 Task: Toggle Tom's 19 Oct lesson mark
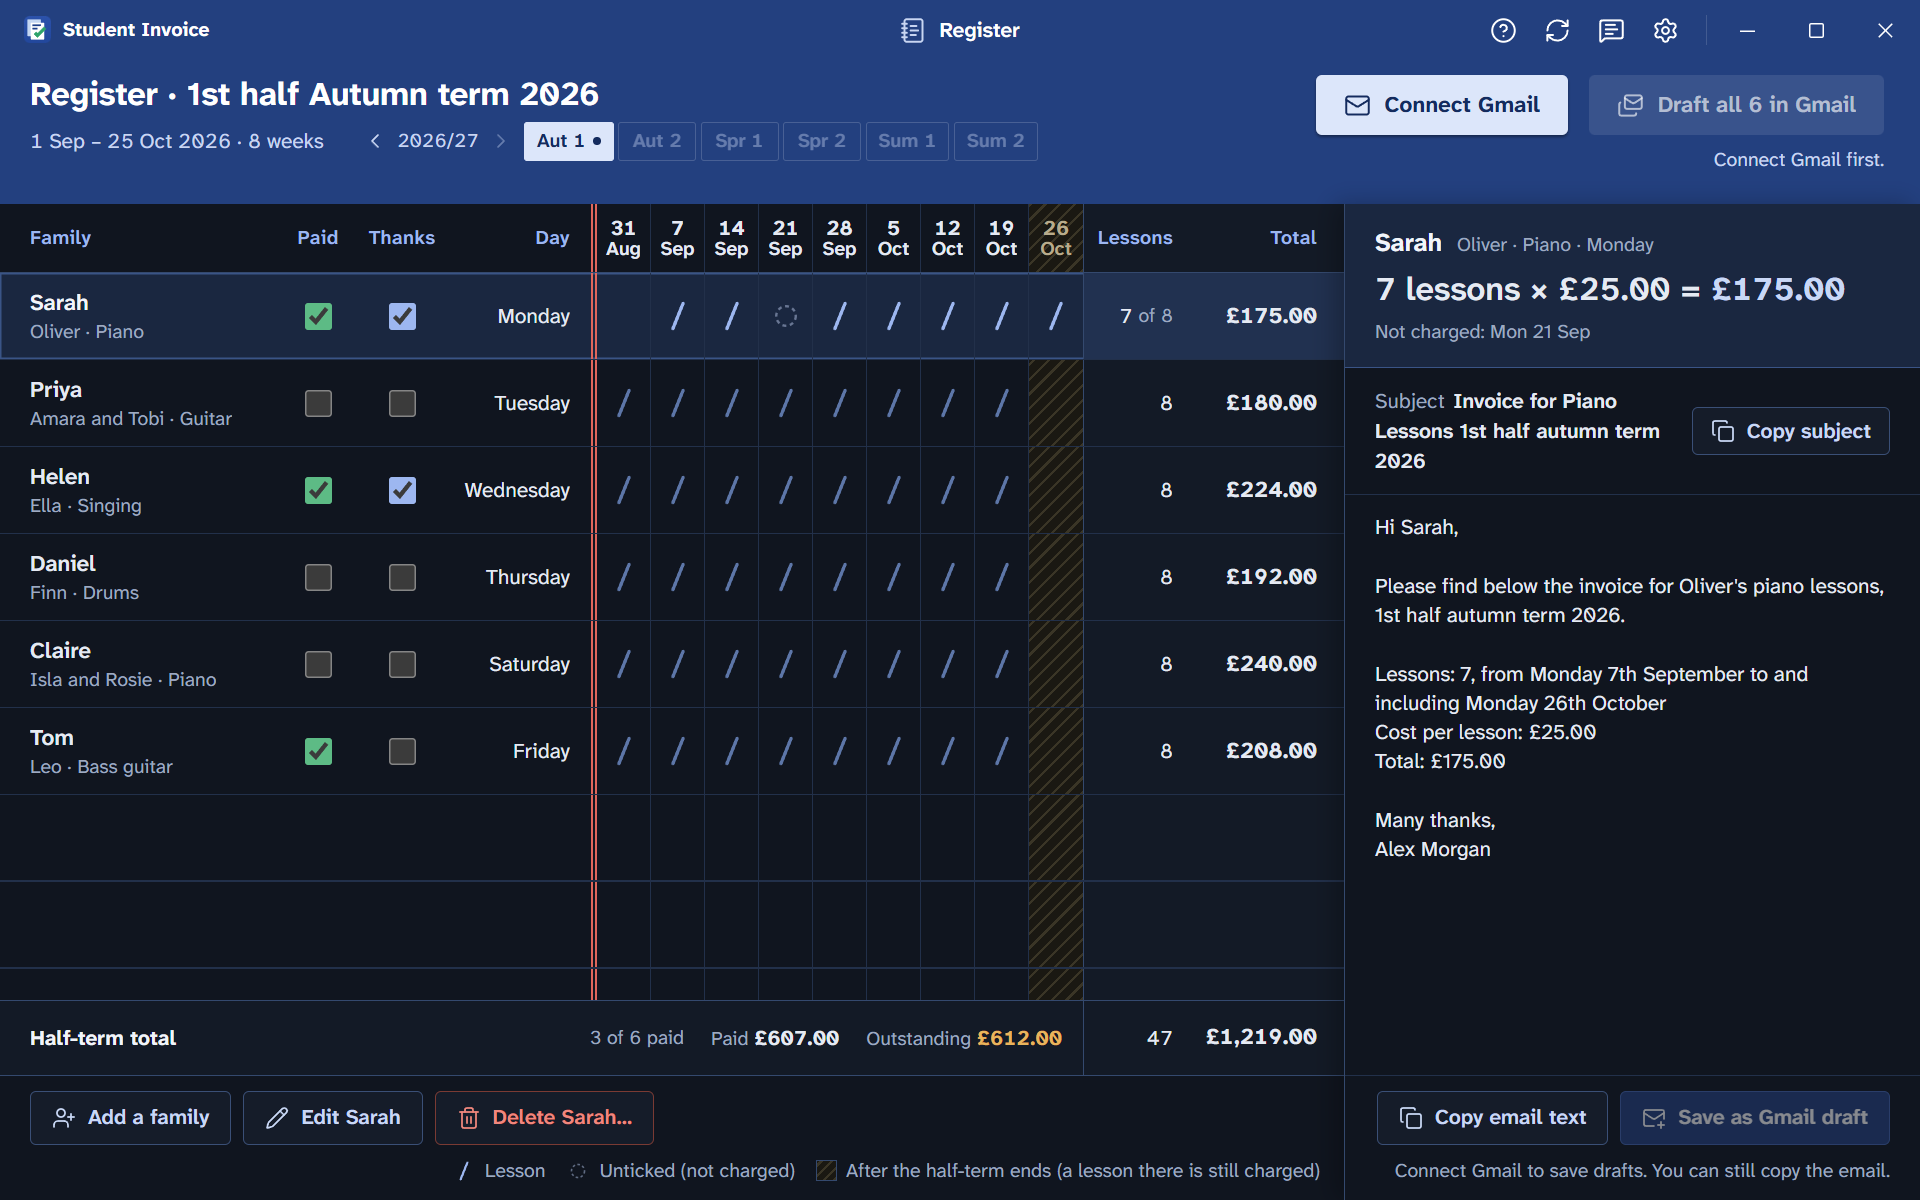click(x=1002, y=751)
